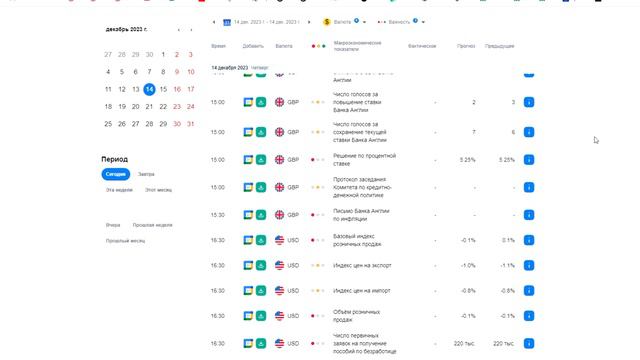Open 'Решение по процентной ставке' indicator
640x360 pixels.
(x=364, y=160)
